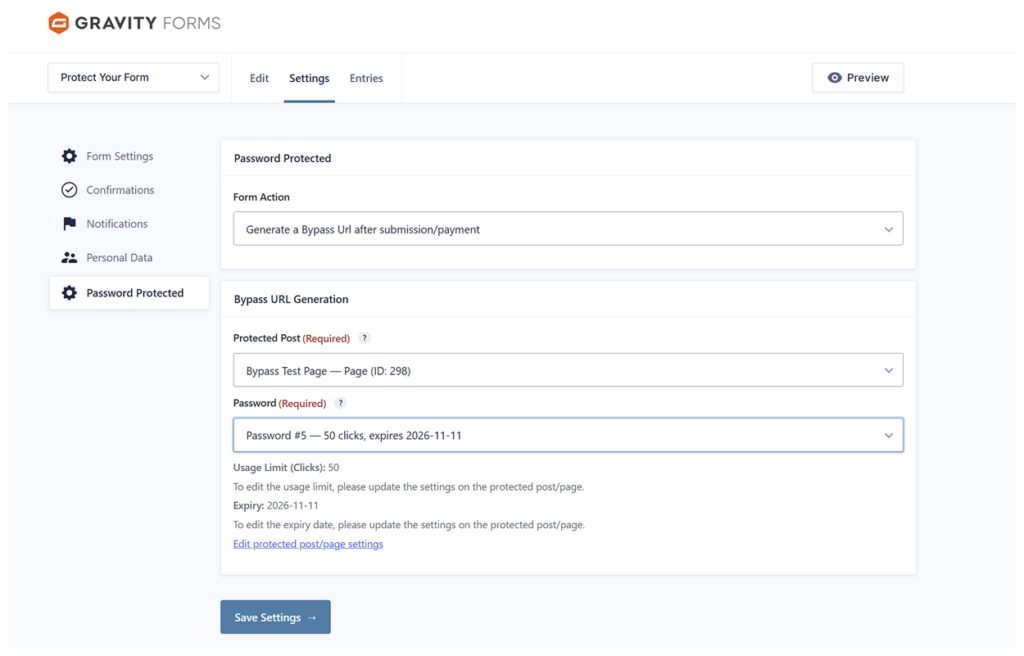Click the Password Protected gear icon in sidebar

[x=69, y=293]
